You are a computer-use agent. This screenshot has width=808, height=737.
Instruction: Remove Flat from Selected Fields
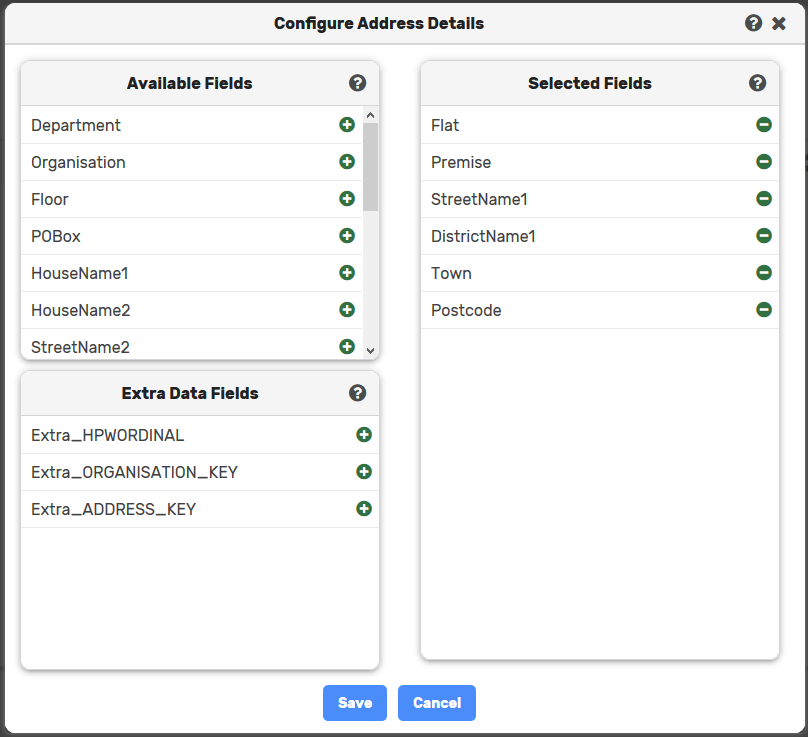[764, 125]
